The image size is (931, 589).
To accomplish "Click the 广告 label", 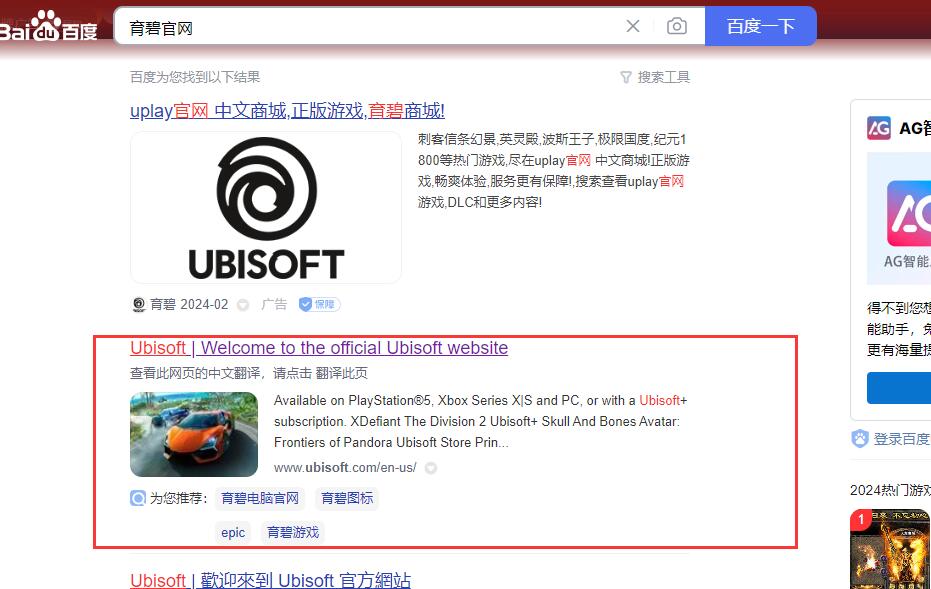I will 274,305.
